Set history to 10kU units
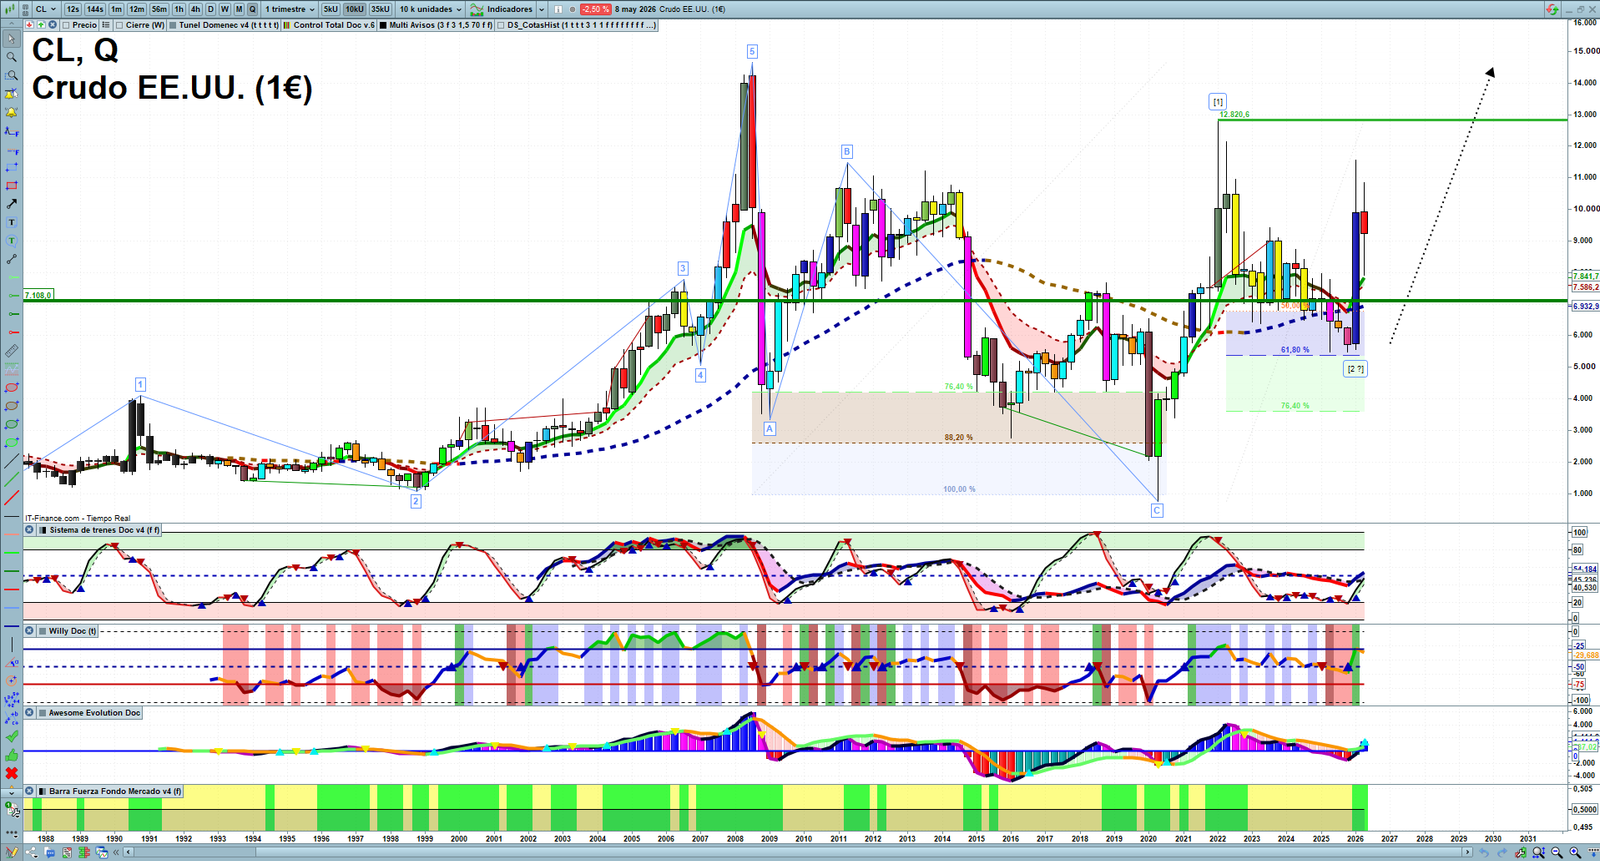This screenshot has height=861, width=1600. tap(354, 9)
